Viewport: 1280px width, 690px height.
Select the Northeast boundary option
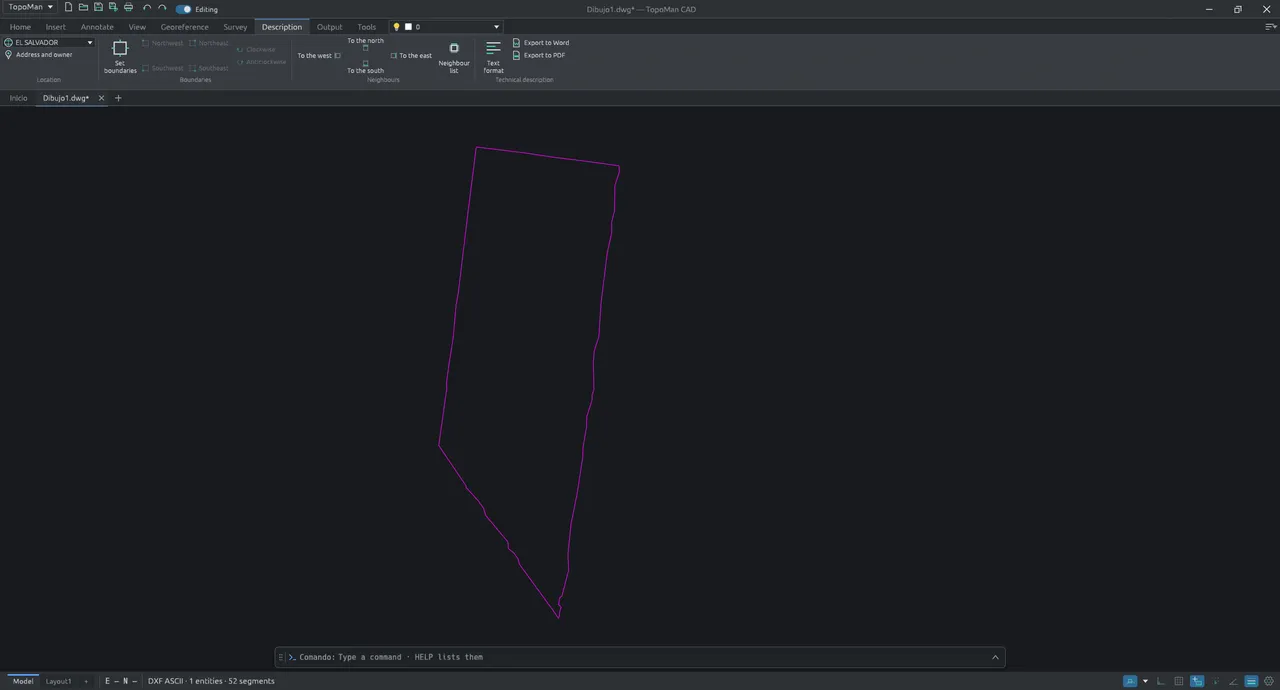[x=209, y=43]
